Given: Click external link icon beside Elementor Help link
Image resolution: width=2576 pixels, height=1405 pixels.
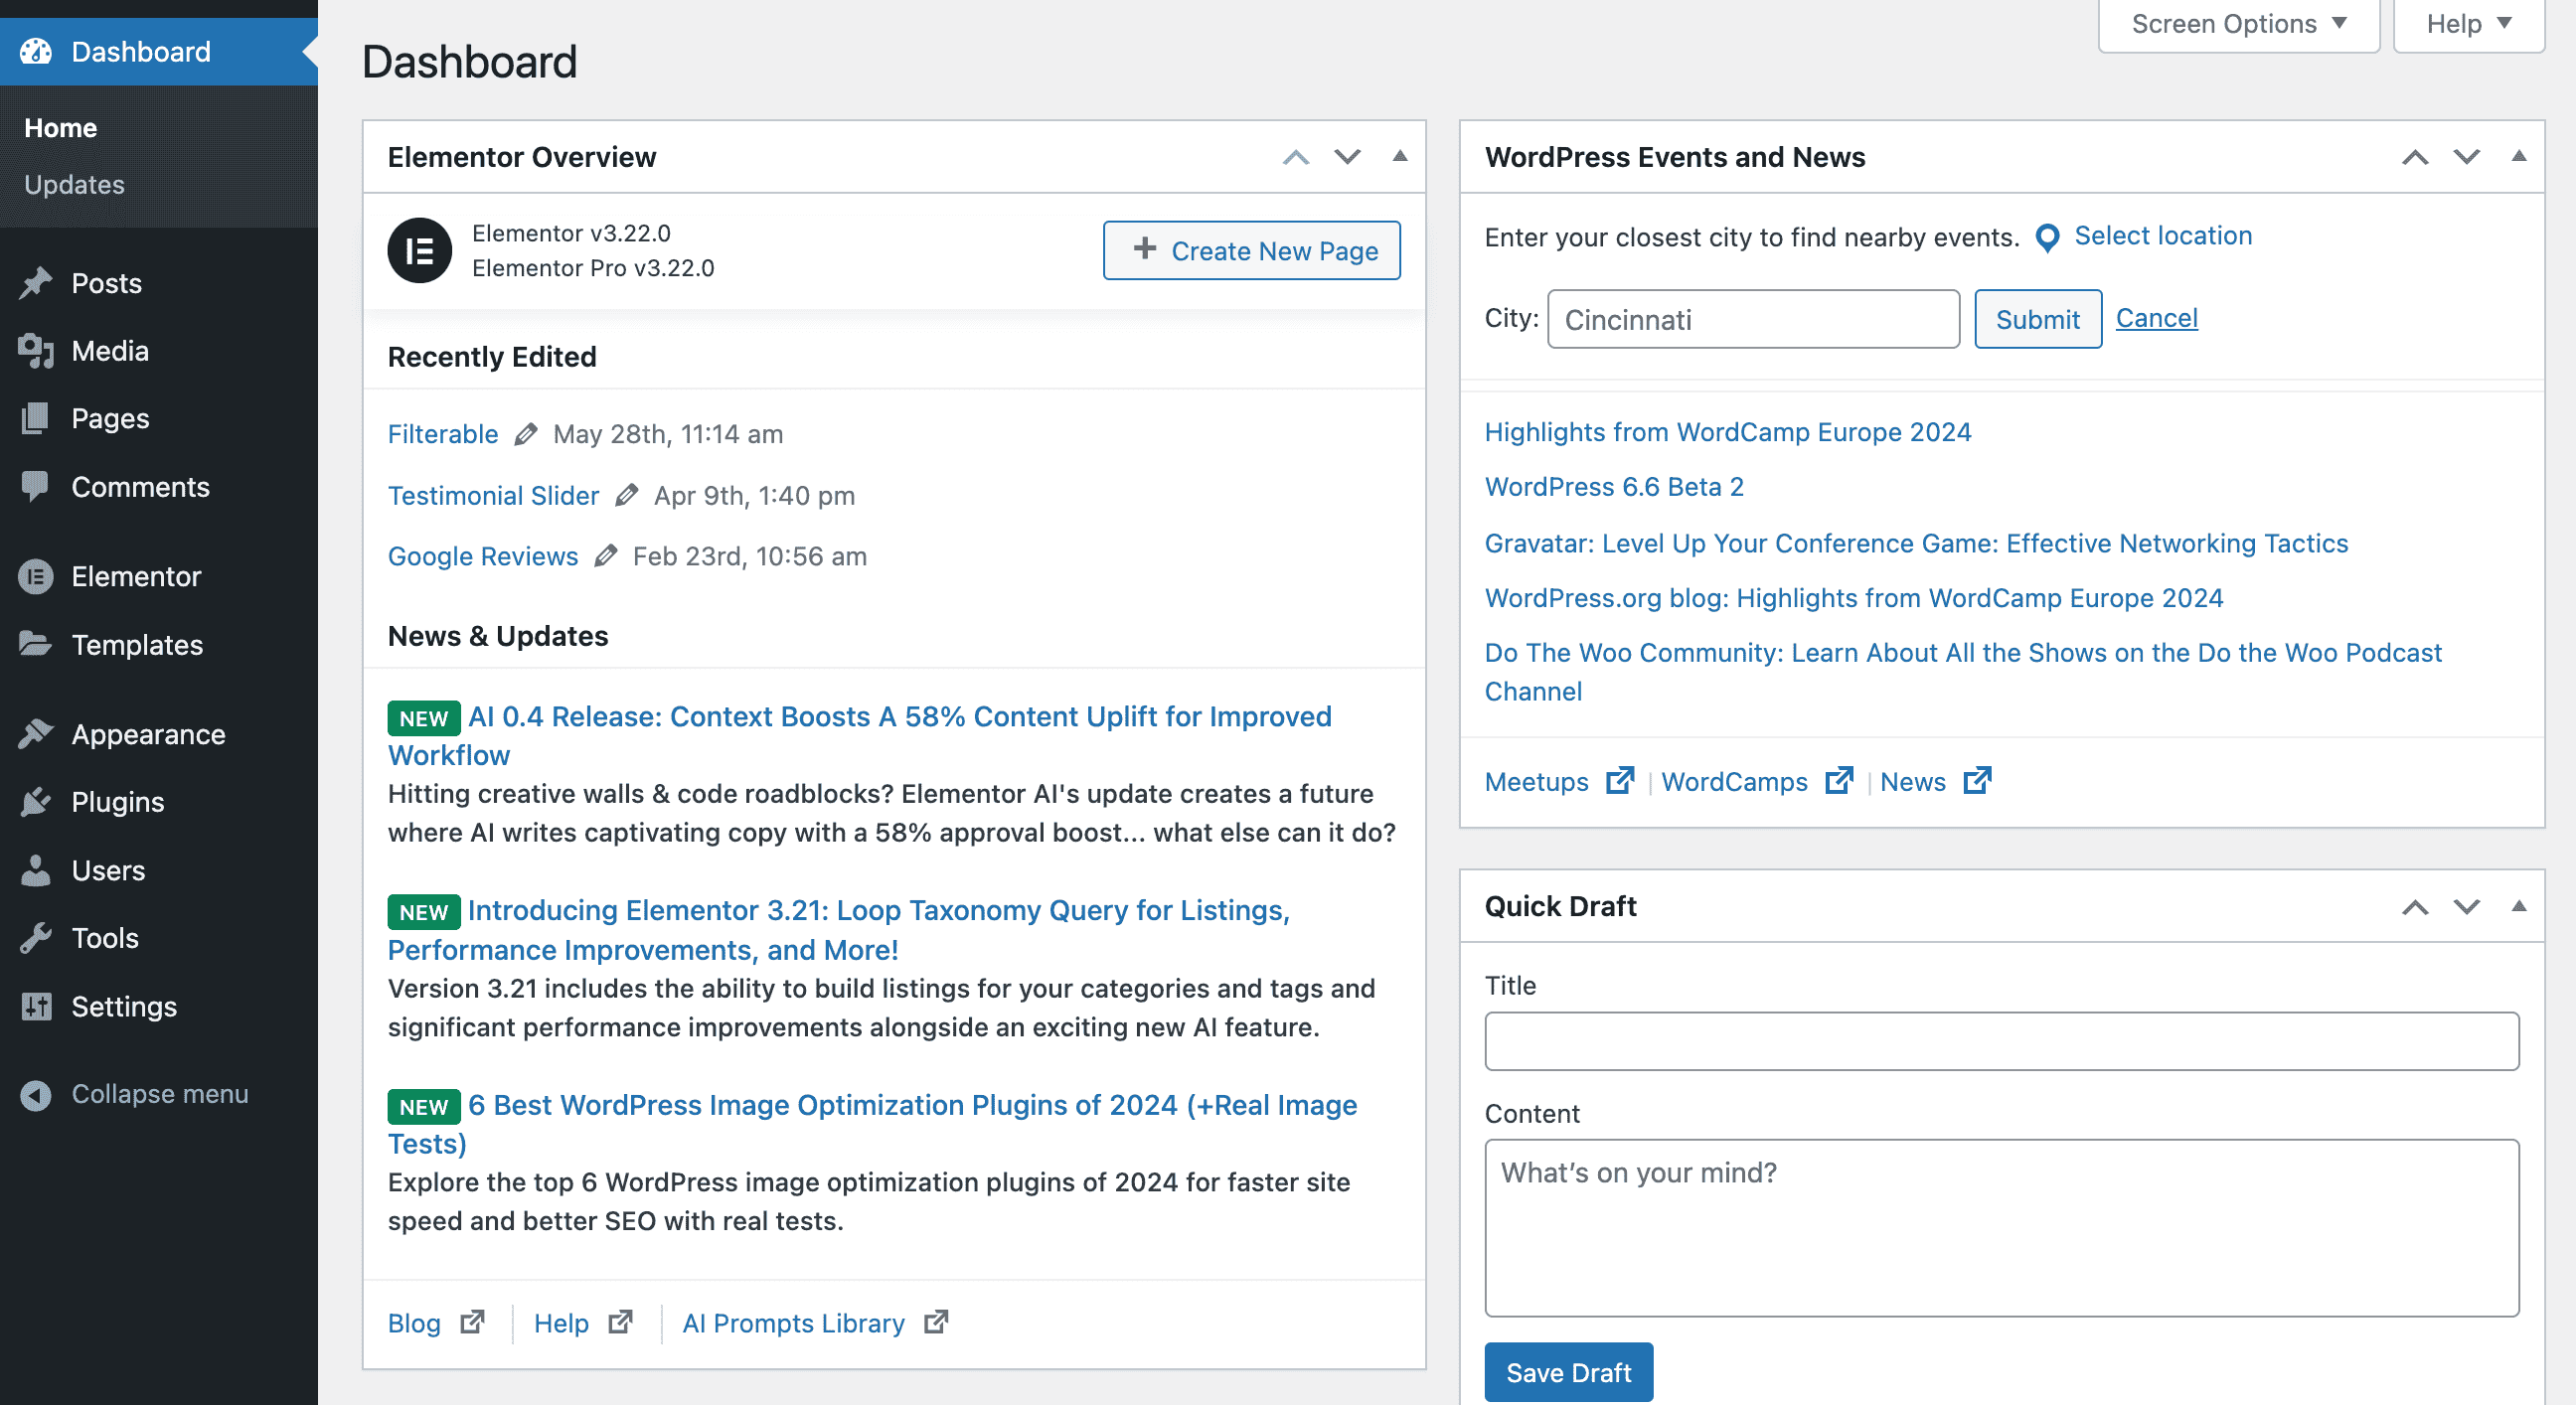Looking at the screenshot, I should tap(620, 1322).
